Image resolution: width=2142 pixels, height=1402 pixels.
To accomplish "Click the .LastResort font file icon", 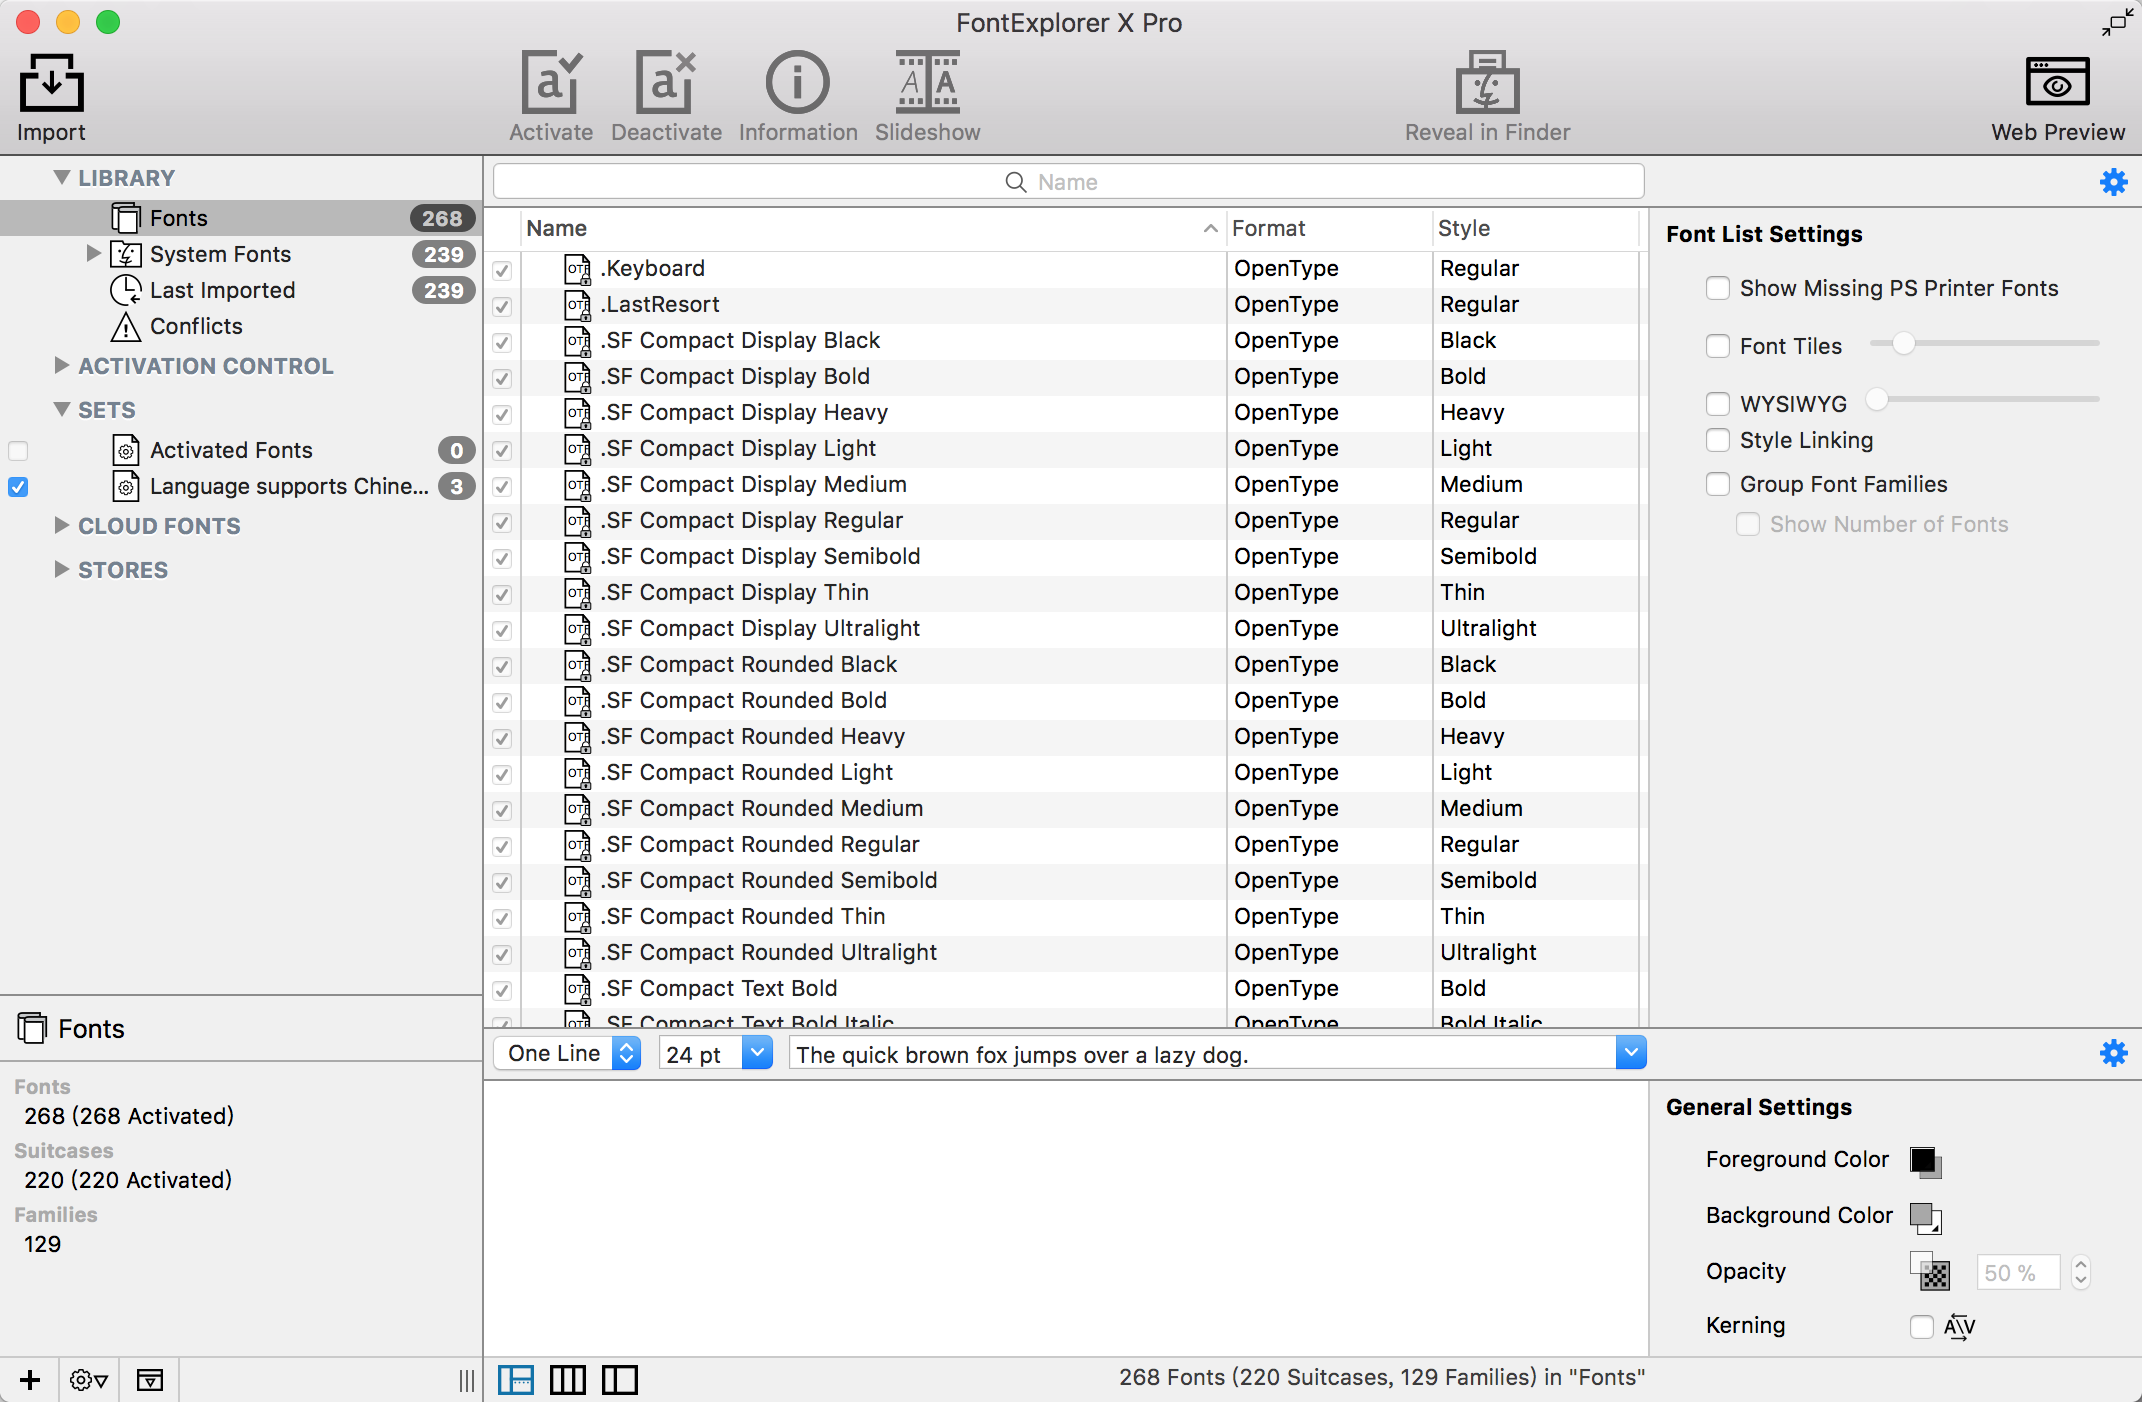I will click(578, 304).
